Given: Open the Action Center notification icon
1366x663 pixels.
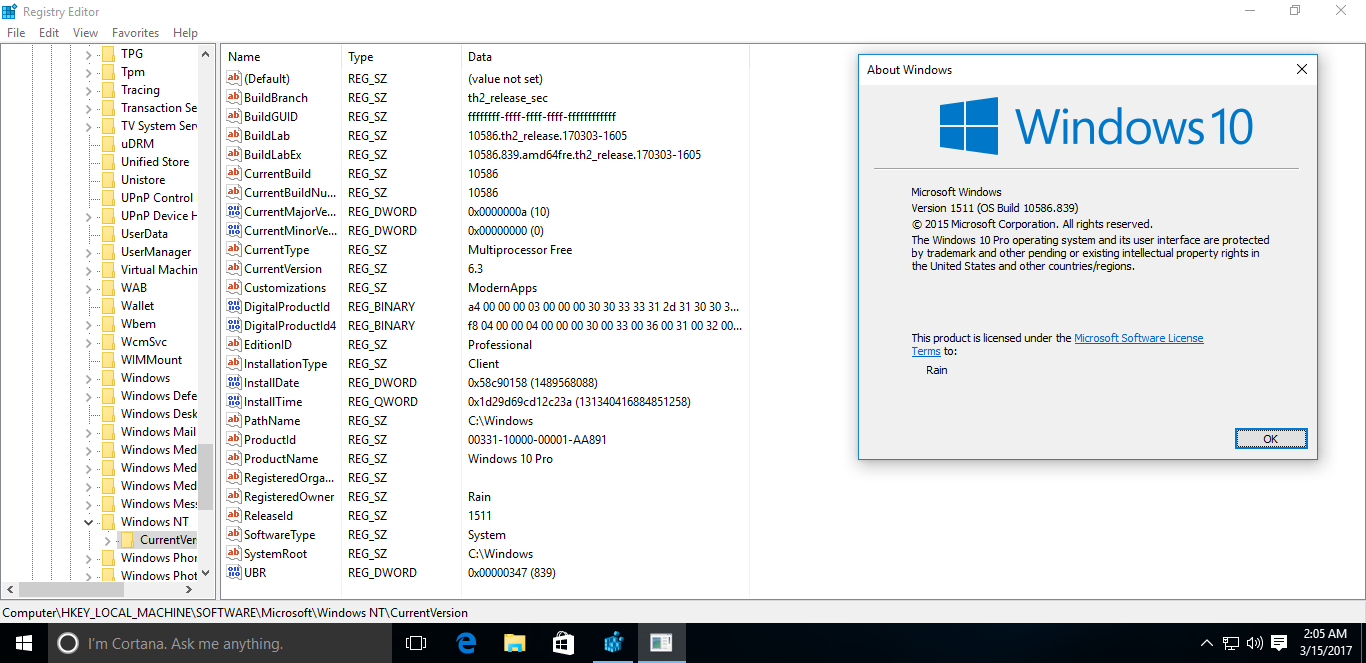Looking at the screenshot, I should pyautogui.click(x=1279, y=643).
